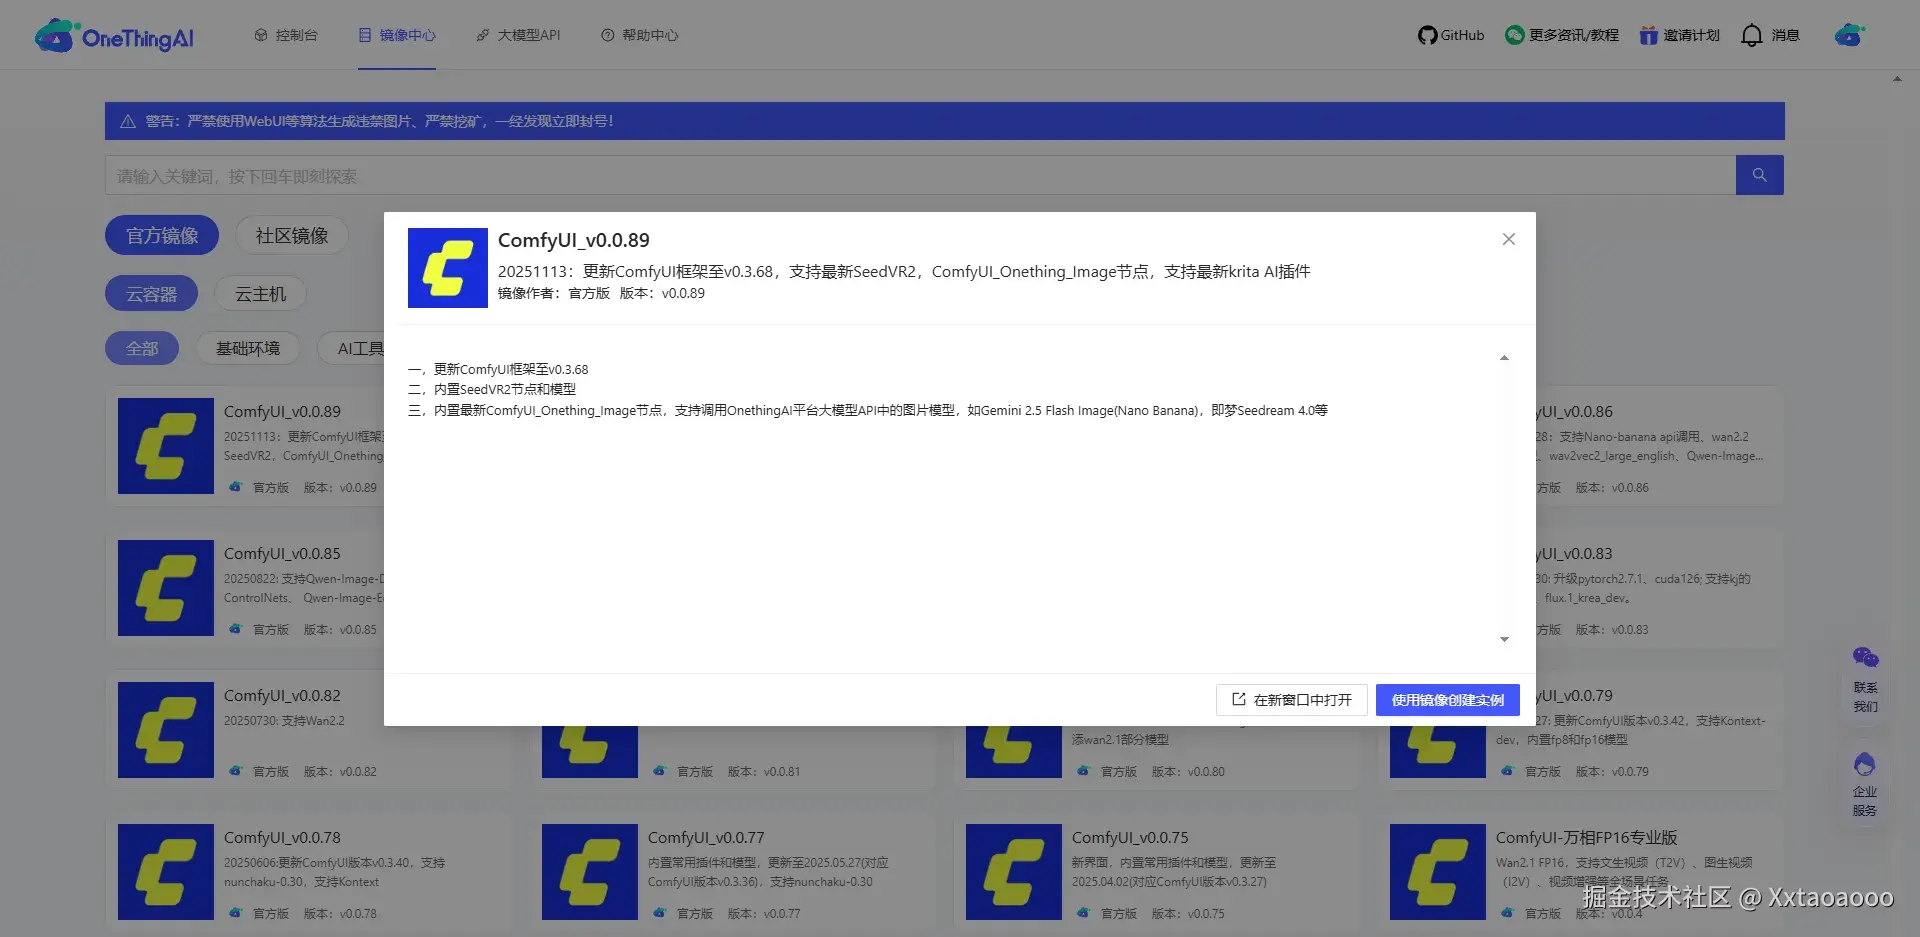Click the 版本: v0.0.83 card text
The height and width of the screenshot is (937, 1920).
click(1612, 629)
